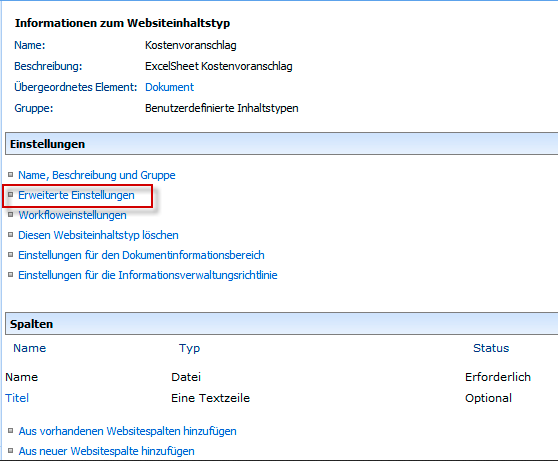The image size is (558, 461).
Task: Click bullet icon beside Workfloweinstellungen
Action: coord(10,214)
